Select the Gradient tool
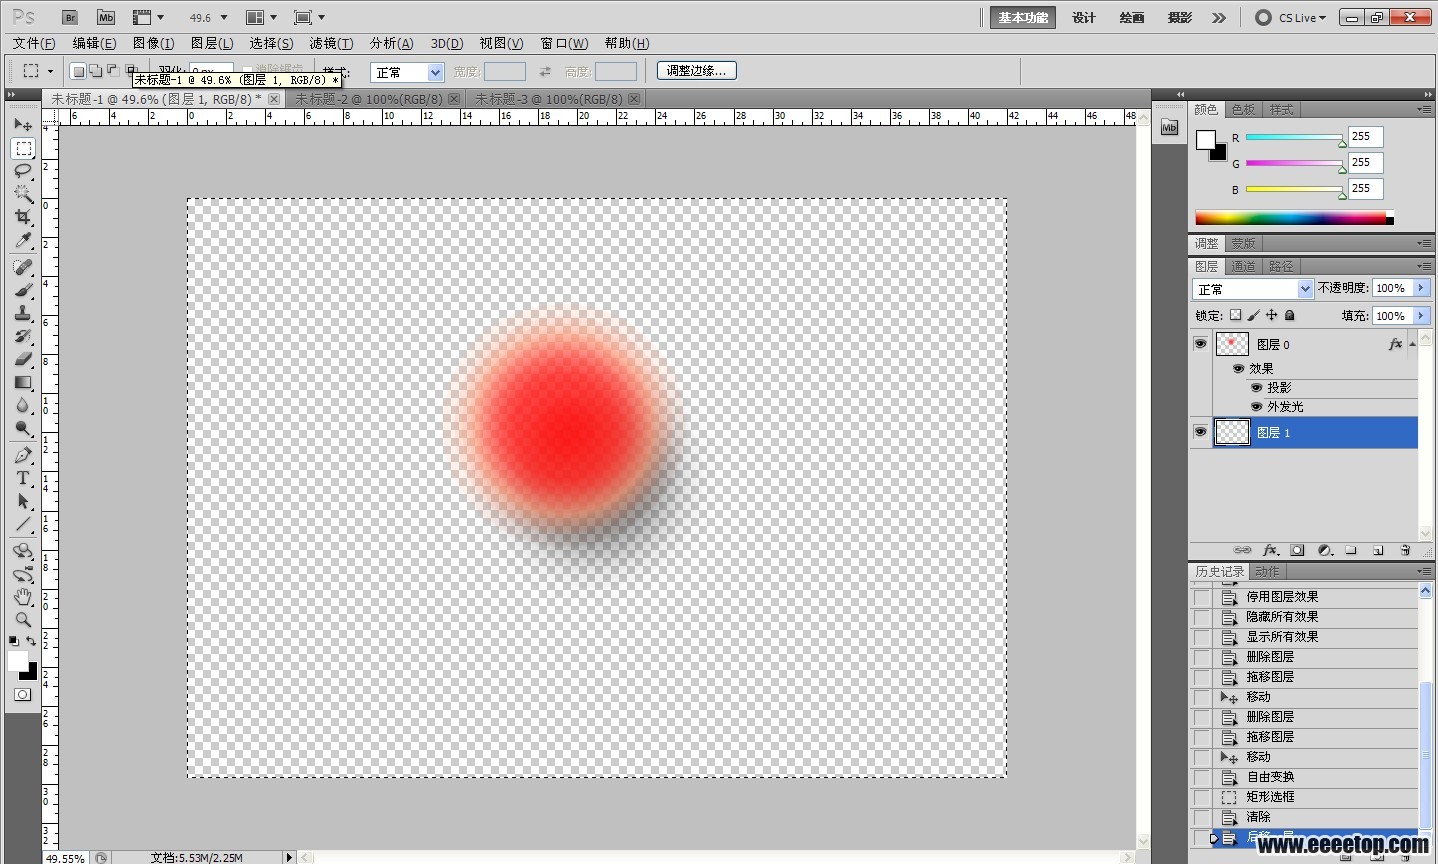Image resolution: width=1438 pixels, height=864 pixels. 23,382
